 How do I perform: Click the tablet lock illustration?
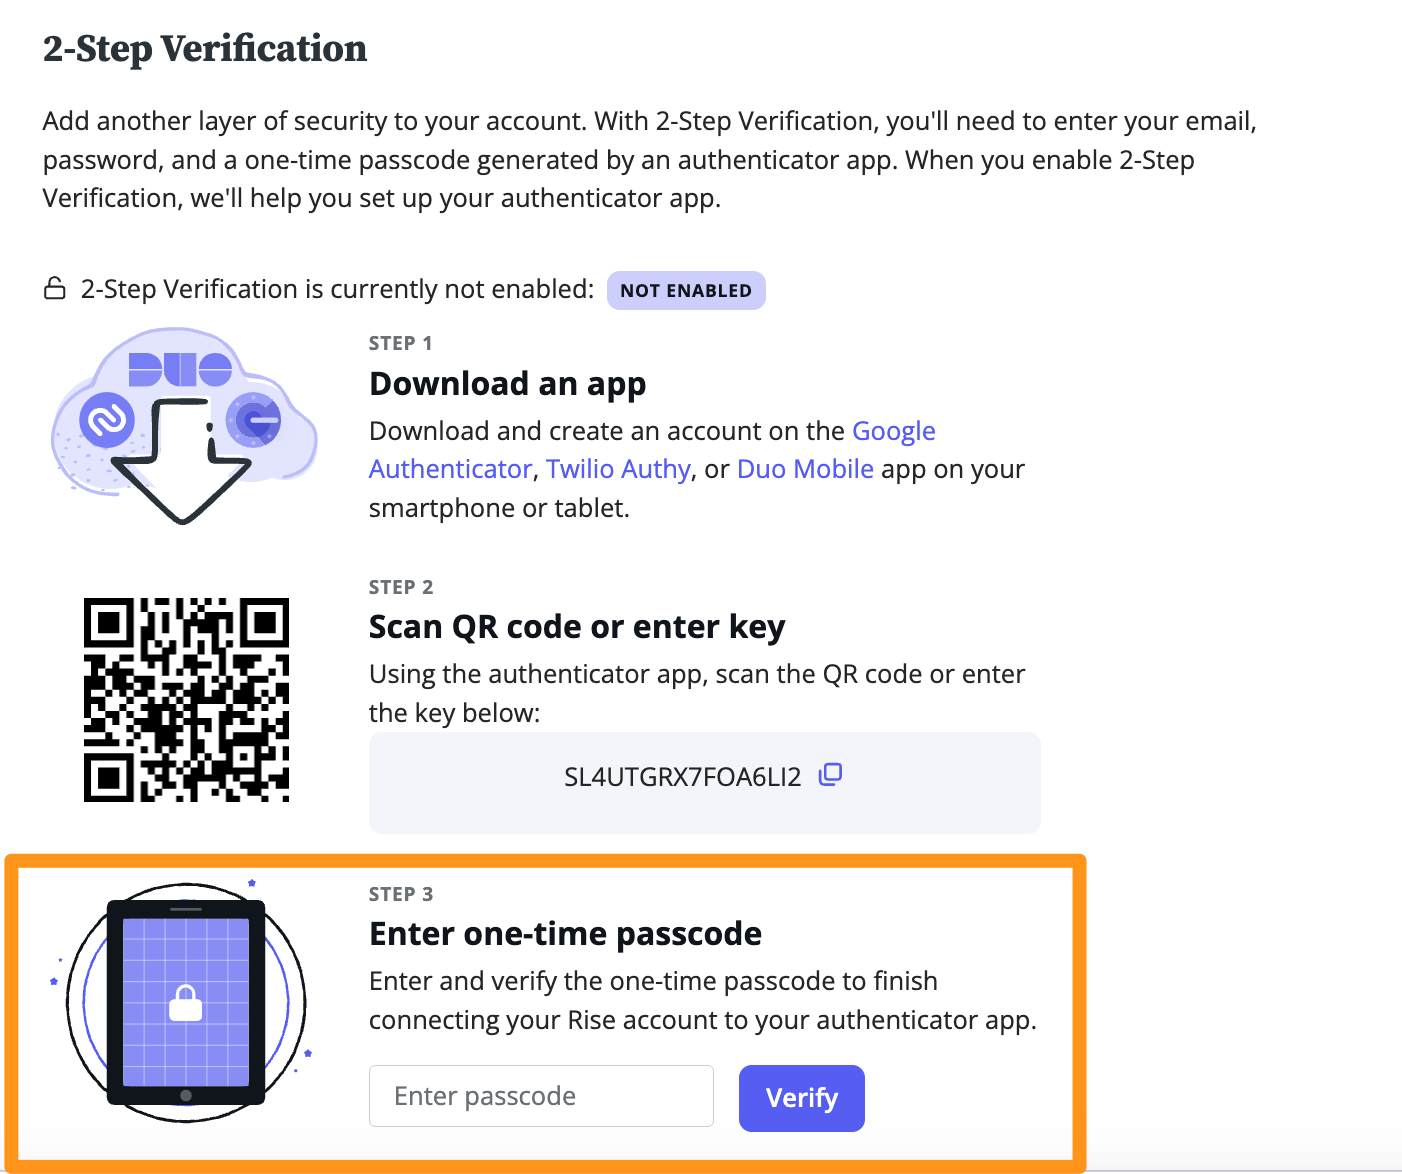pyautogui.click(x=185, y=1001)
